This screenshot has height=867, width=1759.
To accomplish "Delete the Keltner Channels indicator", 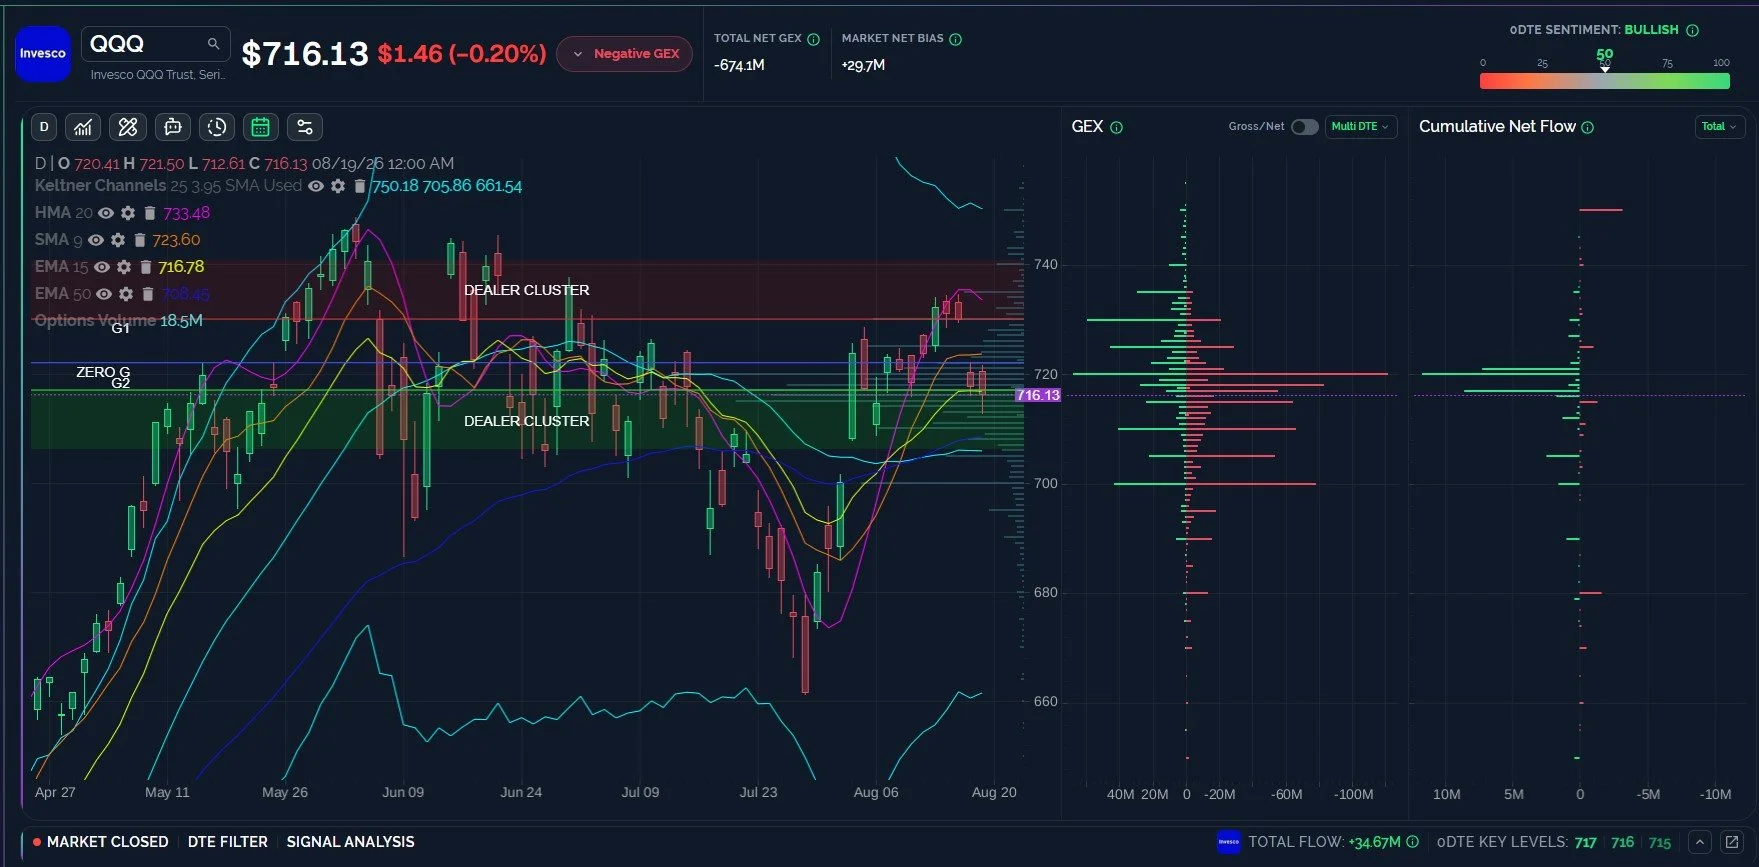I will click(360, 186).
